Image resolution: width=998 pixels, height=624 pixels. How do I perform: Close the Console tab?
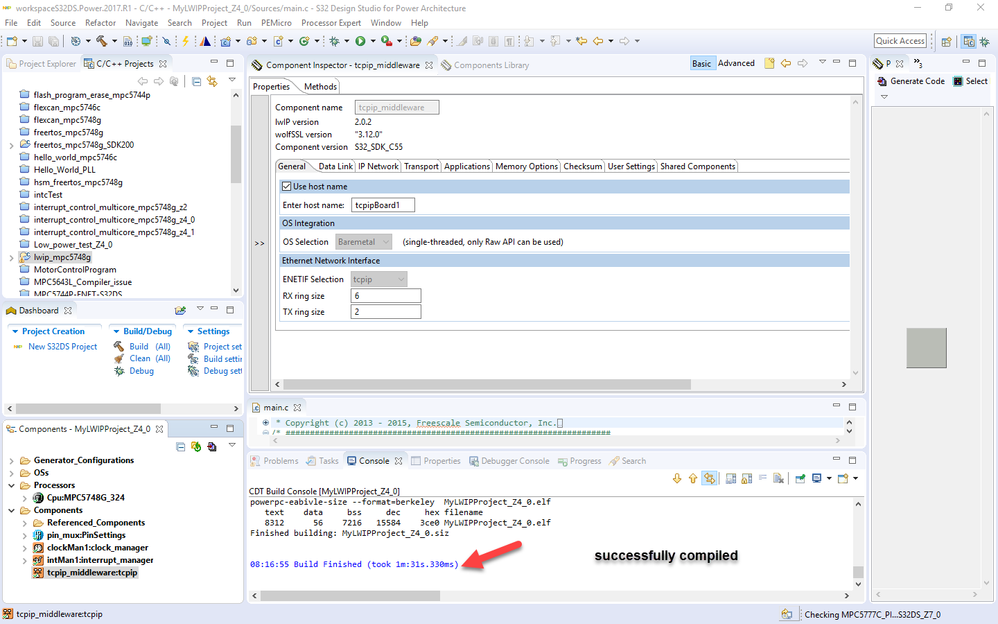(398, 461)
